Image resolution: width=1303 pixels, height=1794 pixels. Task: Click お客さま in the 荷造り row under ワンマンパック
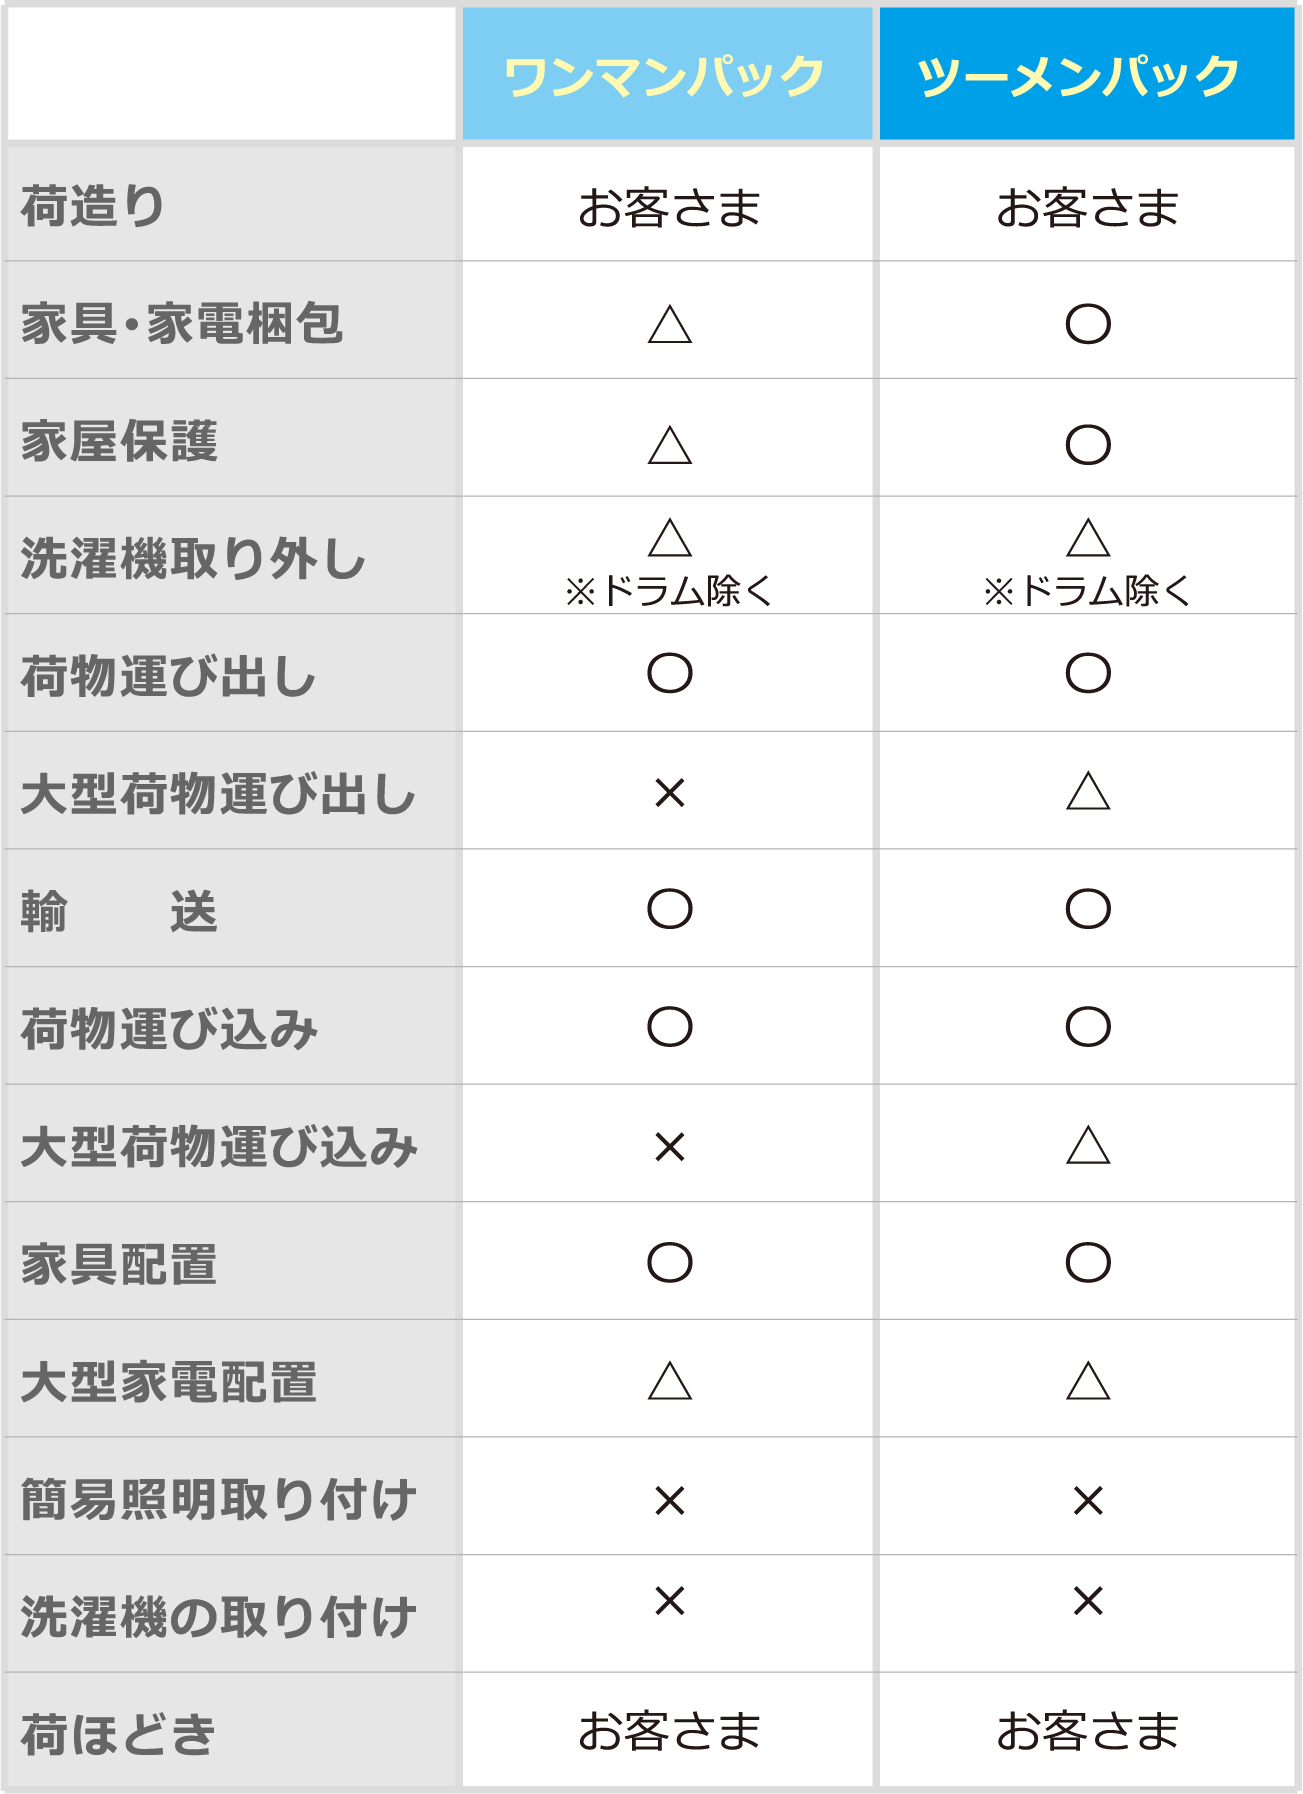click(x=669, y=208)
